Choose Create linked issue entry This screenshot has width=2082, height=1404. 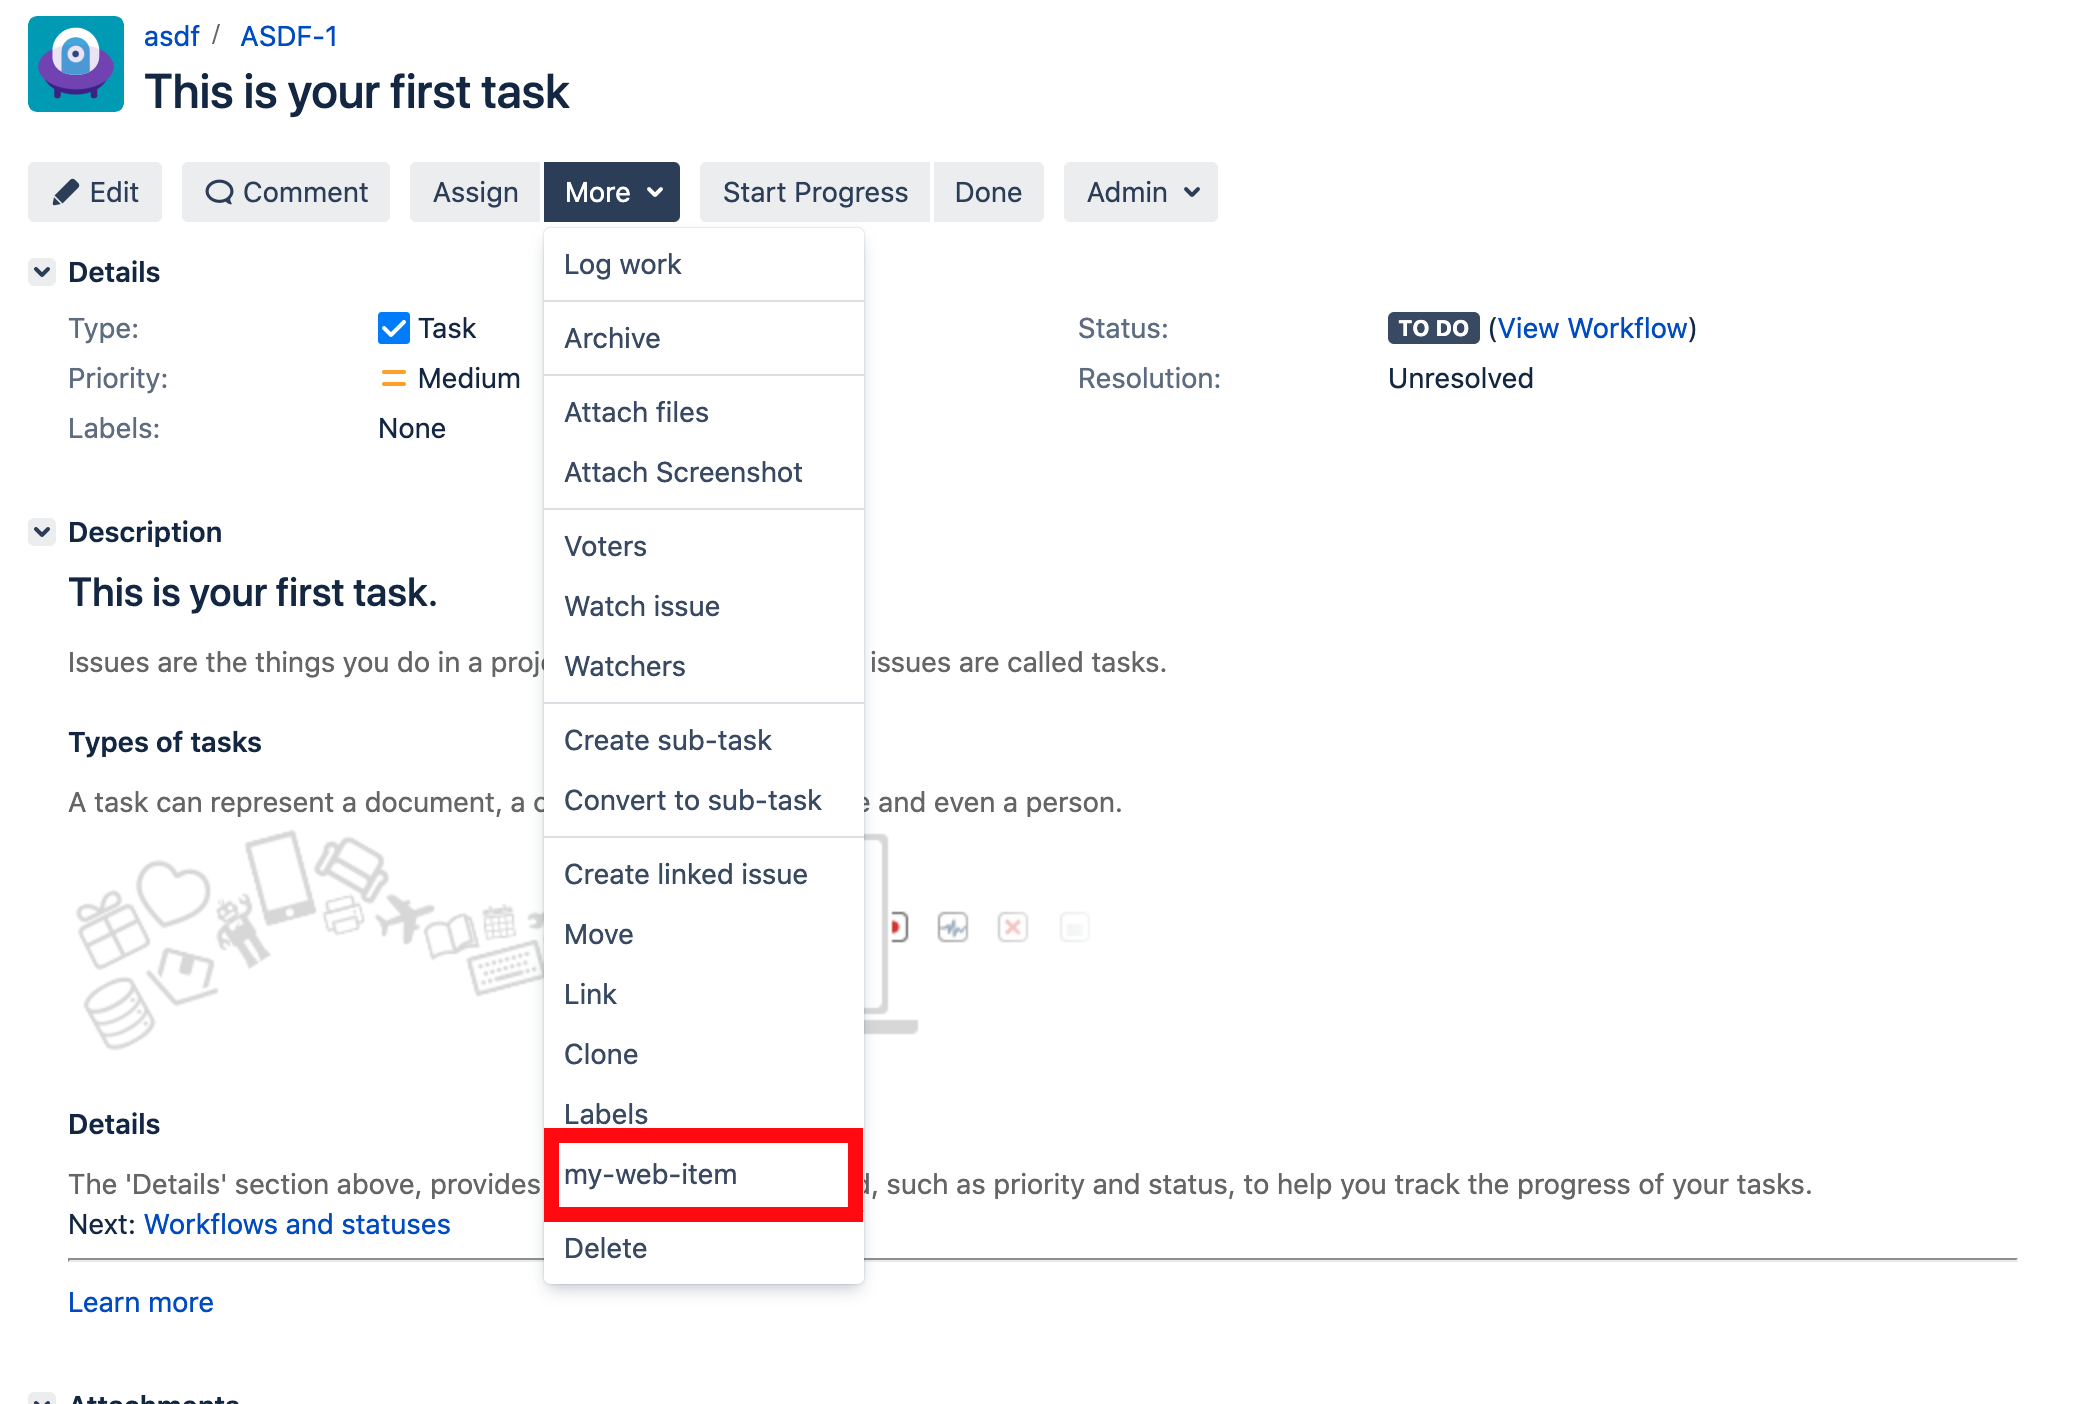pyautogui.click(x=704, y=874)
